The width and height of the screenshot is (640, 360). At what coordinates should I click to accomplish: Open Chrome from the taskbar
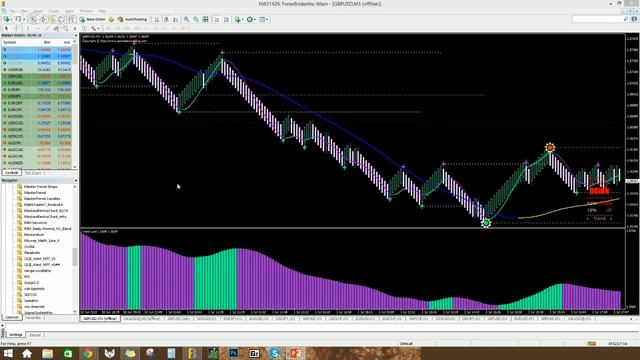pos(88,353)
